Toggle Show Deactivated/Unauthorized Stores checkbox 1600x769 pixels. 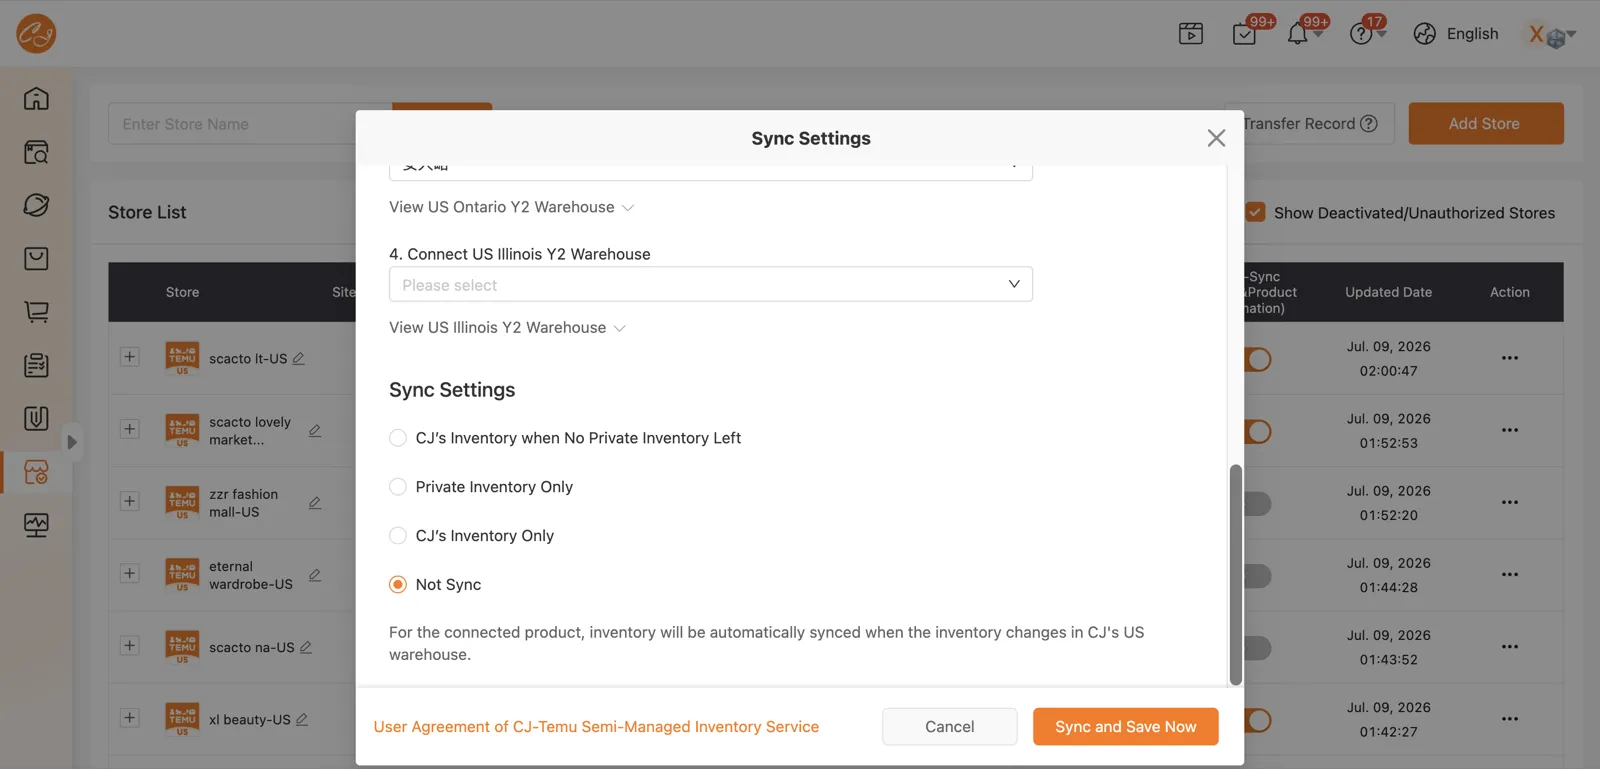(x=1256, y=212)
